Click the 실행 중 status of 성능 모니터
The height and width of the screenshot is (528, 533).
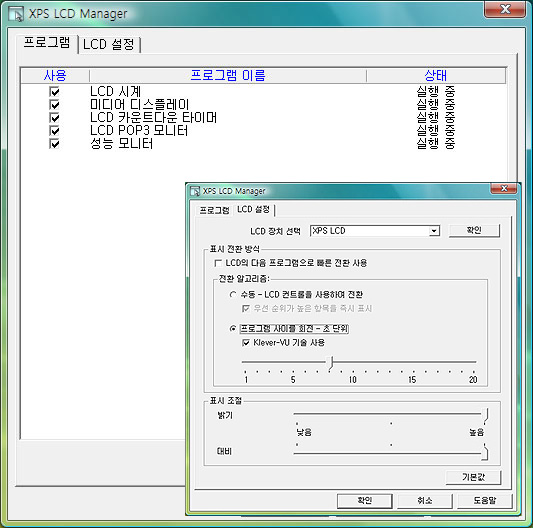[436, 143]
